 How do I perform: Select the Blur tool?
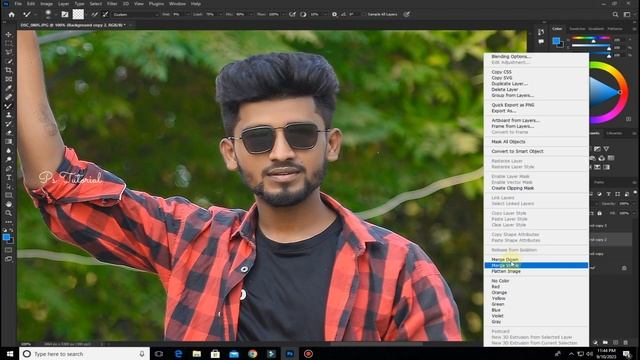pyautogui.click(x=9, y=151)
